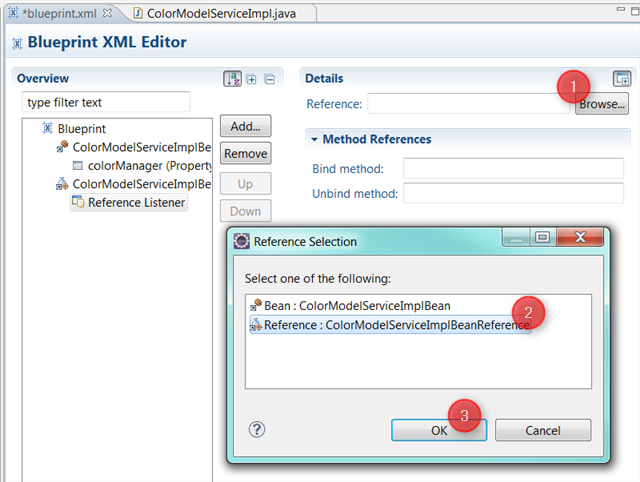The width and height of the screenshot is (640, 482).
Task: Open the ColorModelServiceImpl.java tab
Action: (218, 13)
